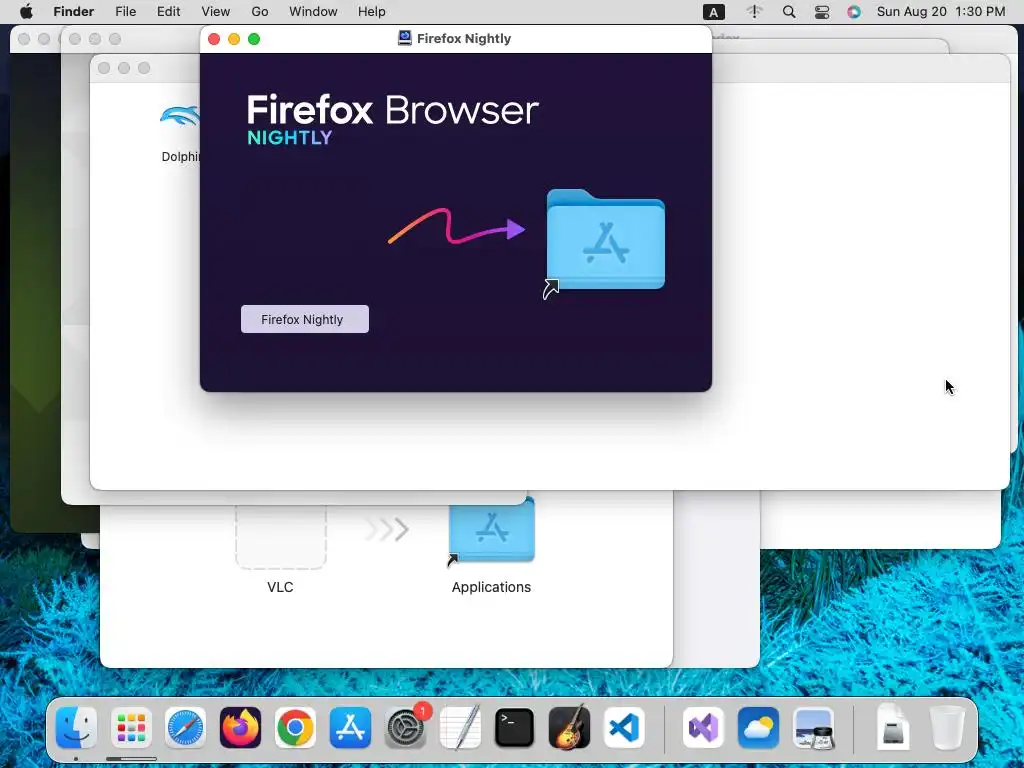
Task: Open the Edit menu
Action: coord(168,12)
